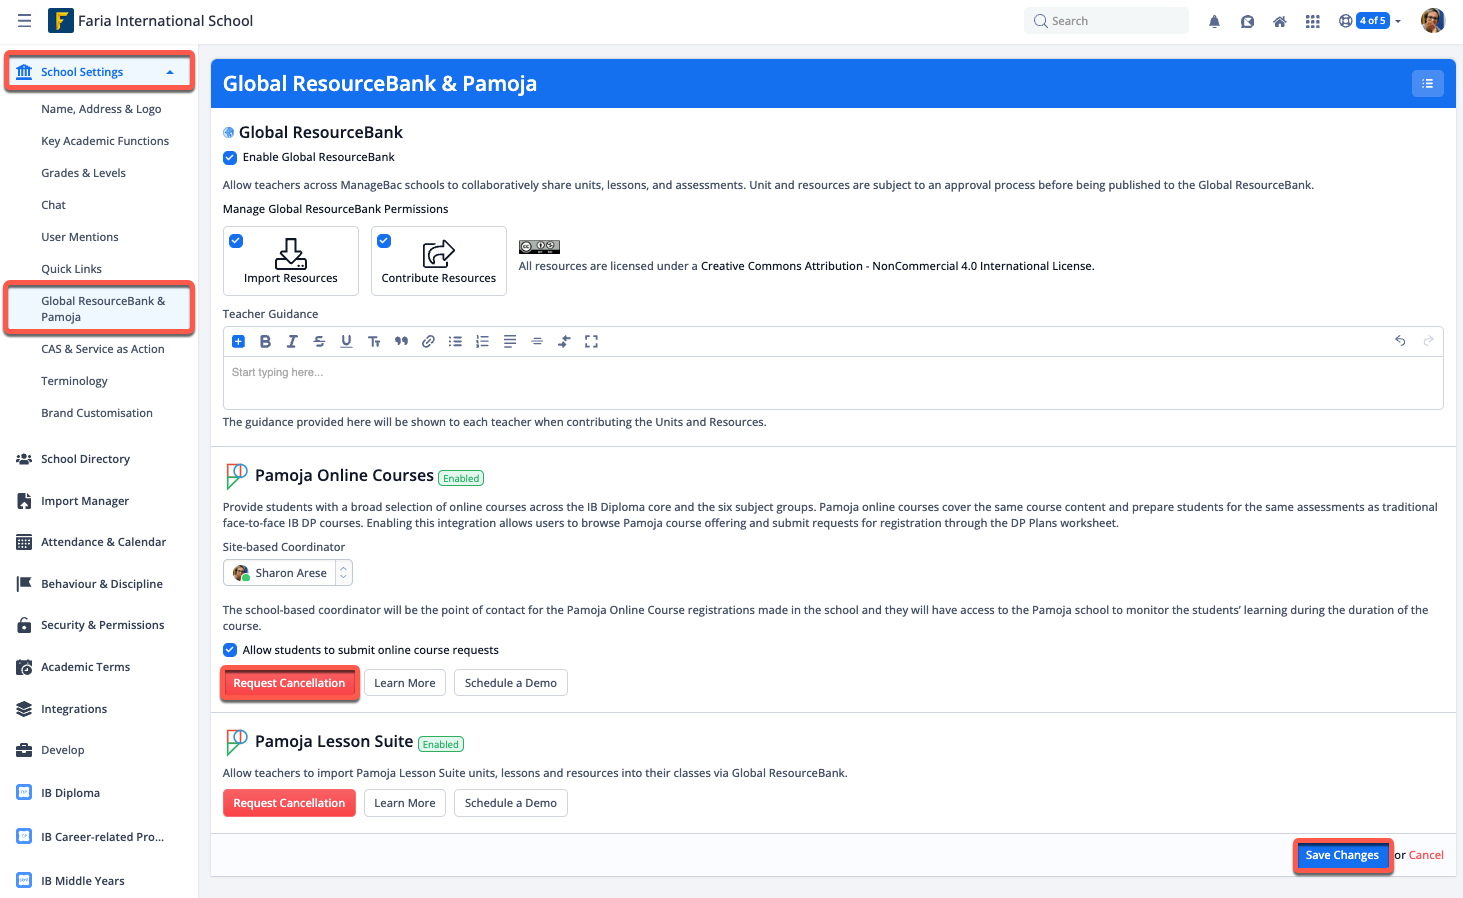Open CAS & Service as Action
This screenshot has height=898, width=1463.
pos(103,349)
